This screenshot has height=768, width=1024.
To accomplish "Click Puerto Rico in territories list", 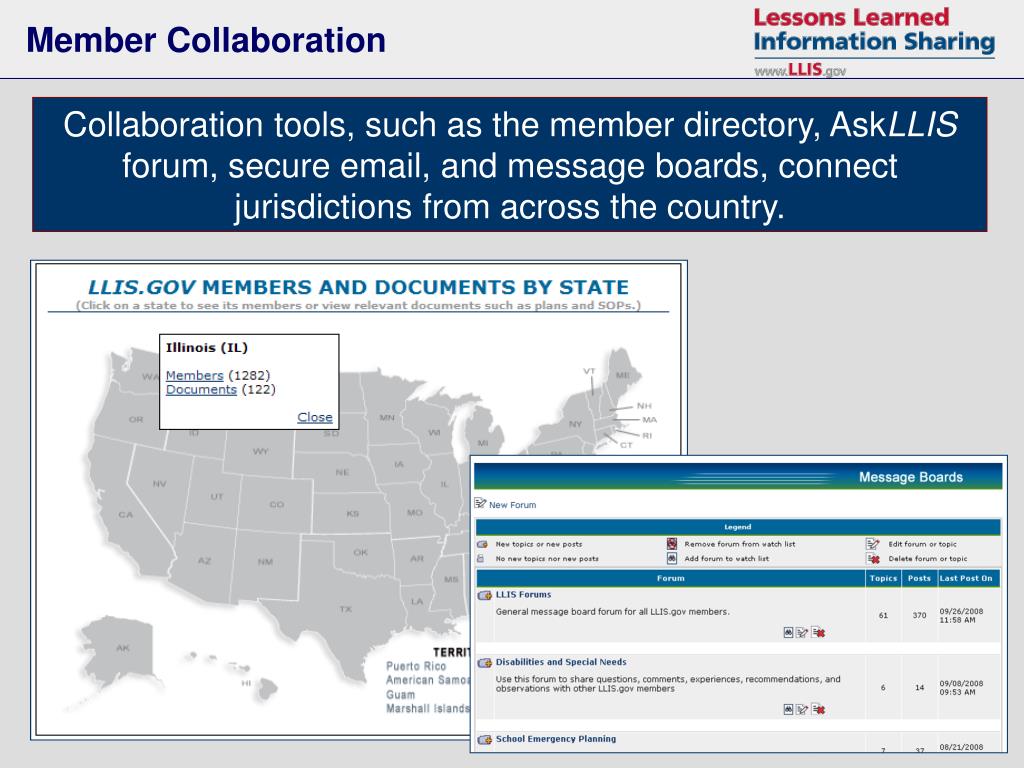I will pos(416,666).
